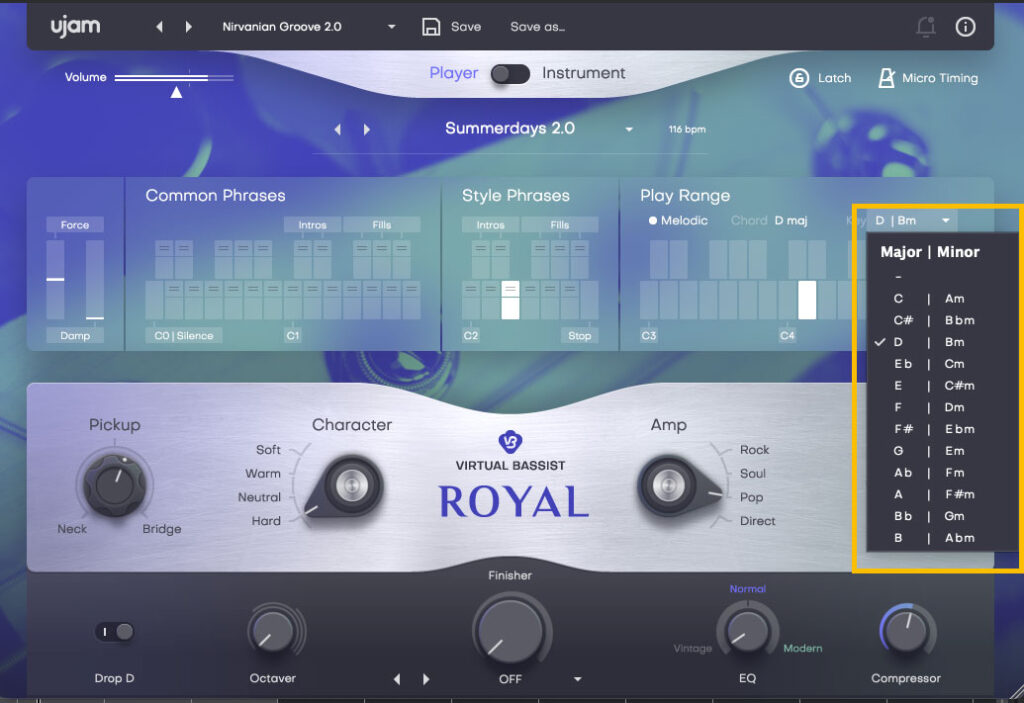Click the Virtual Bassist shield logo

click(x=510, y=442)
